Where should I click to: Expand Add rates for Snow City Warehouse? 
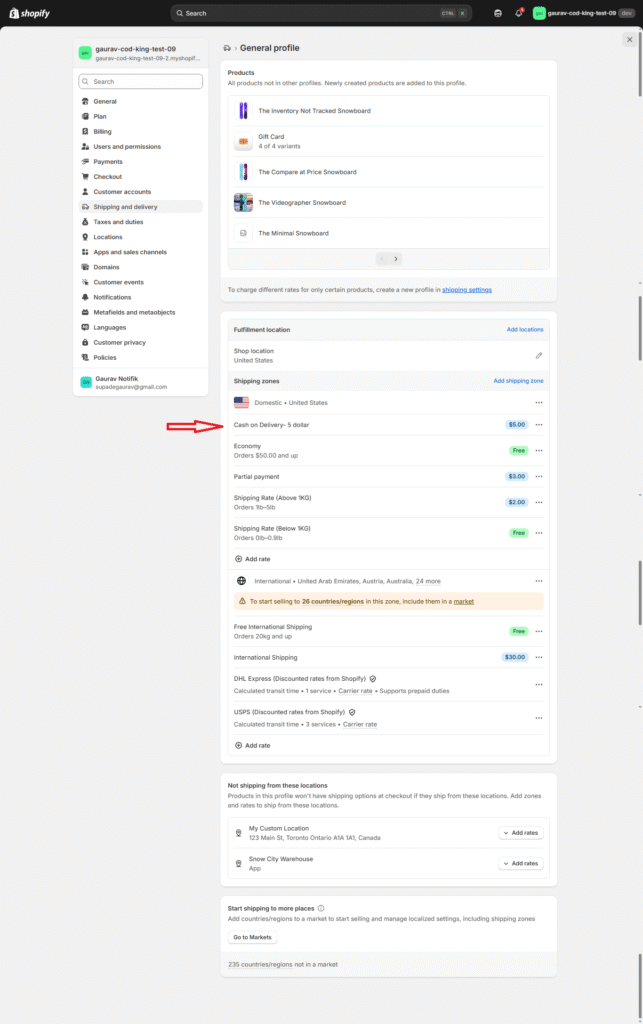click(520, 863)
